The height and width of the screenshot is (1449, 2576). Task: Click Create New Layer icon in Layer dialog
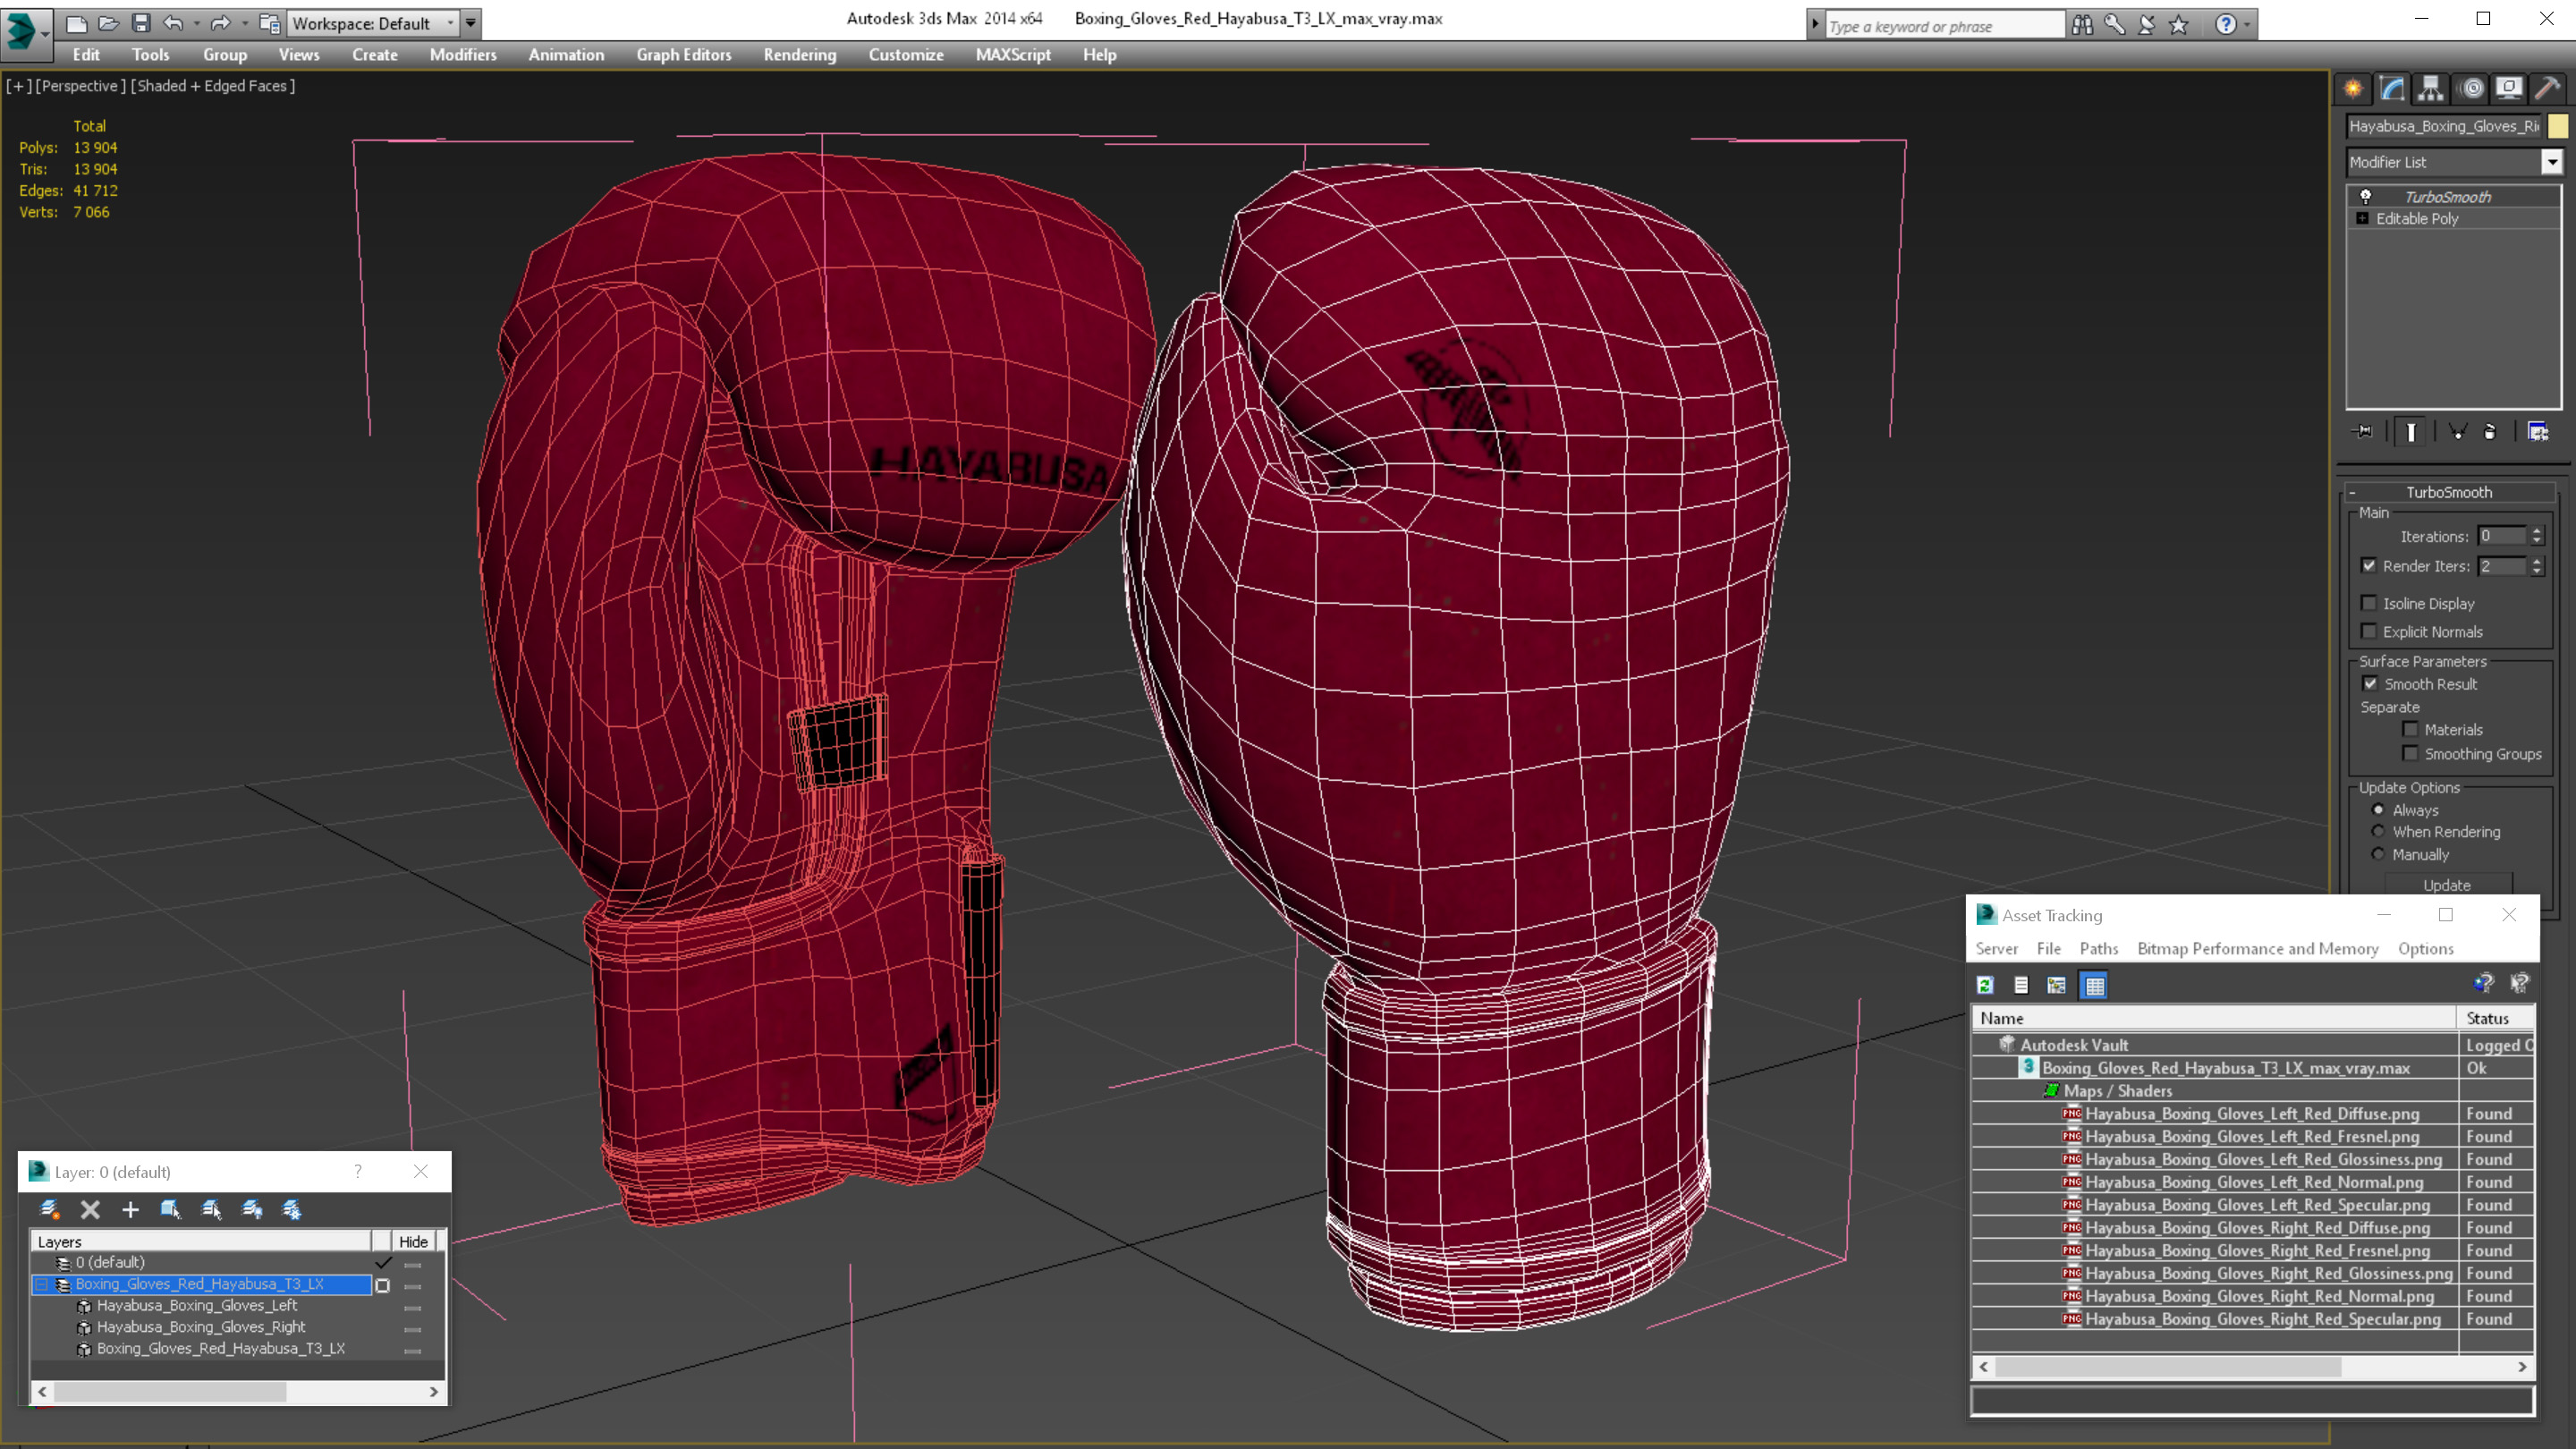(x=49, y=1210)
